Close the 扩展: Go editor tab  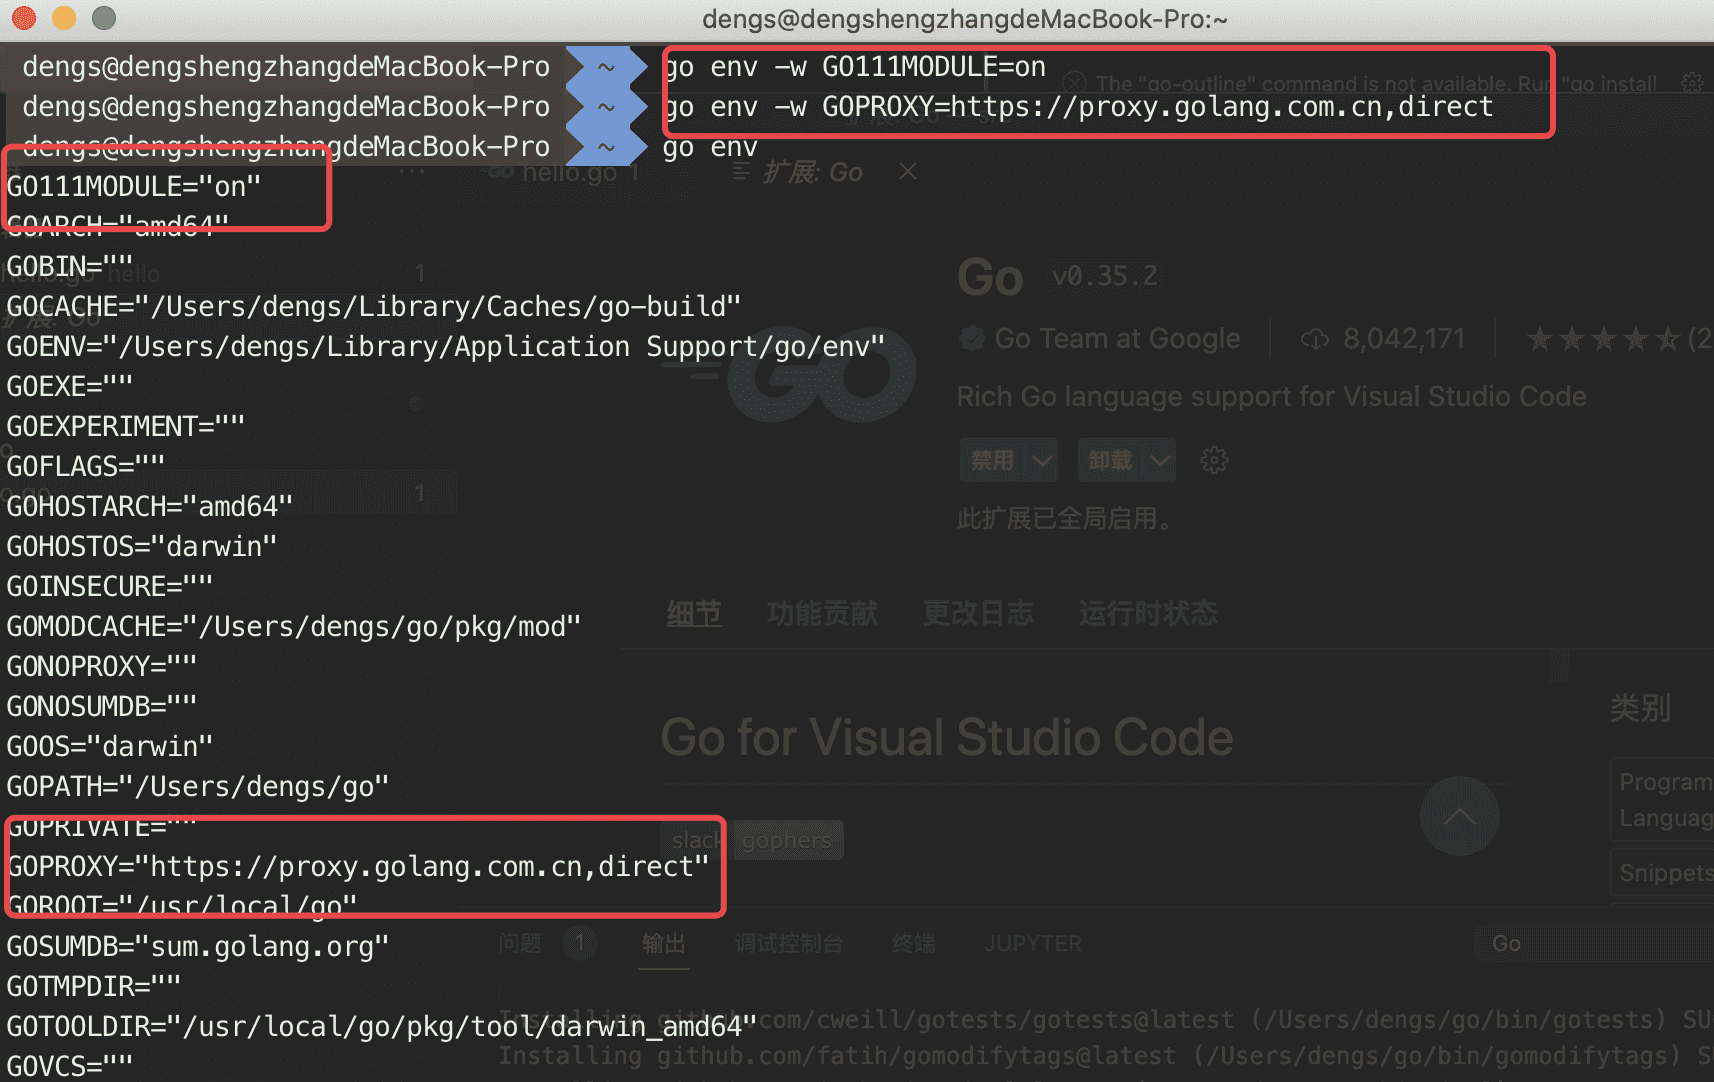point(907,171)
